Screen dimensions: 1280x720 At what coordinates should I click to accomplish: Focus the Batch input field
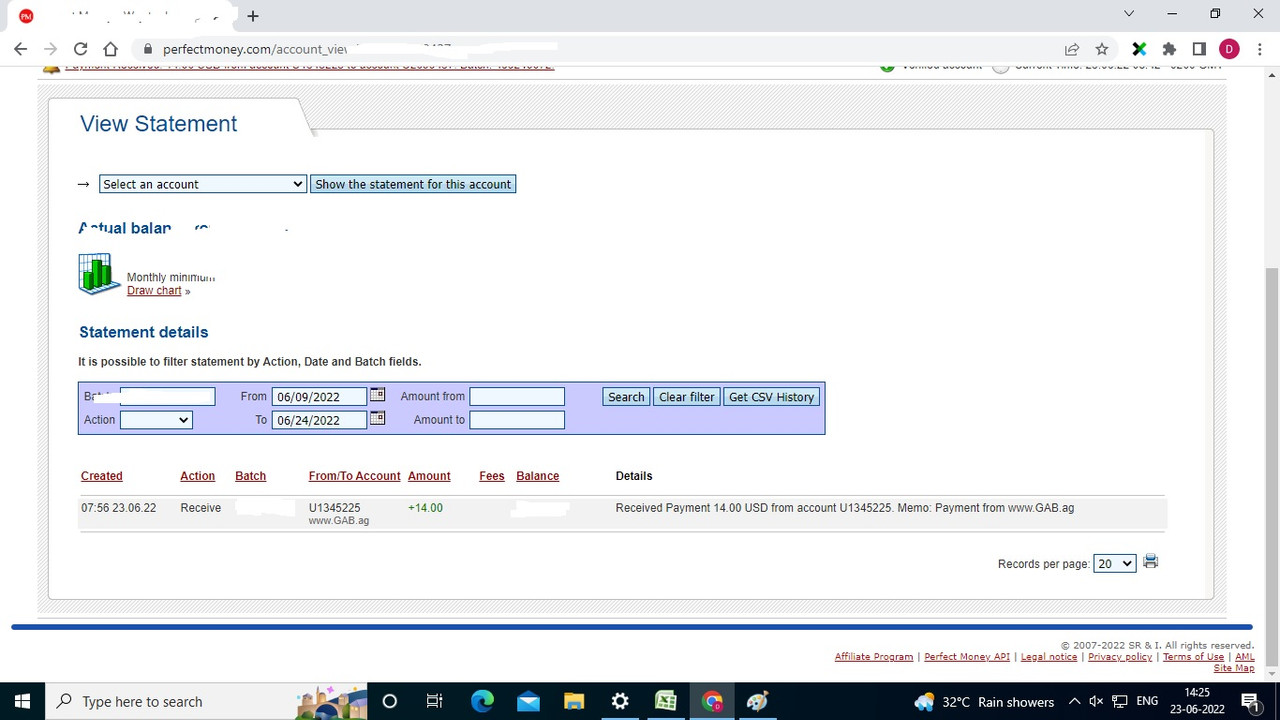167,397
